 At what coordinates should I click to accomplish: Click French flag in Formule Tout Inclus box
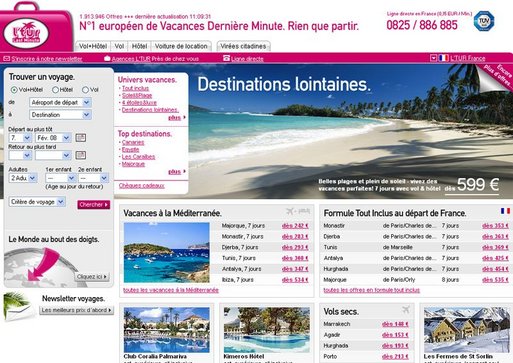point(505,211)
